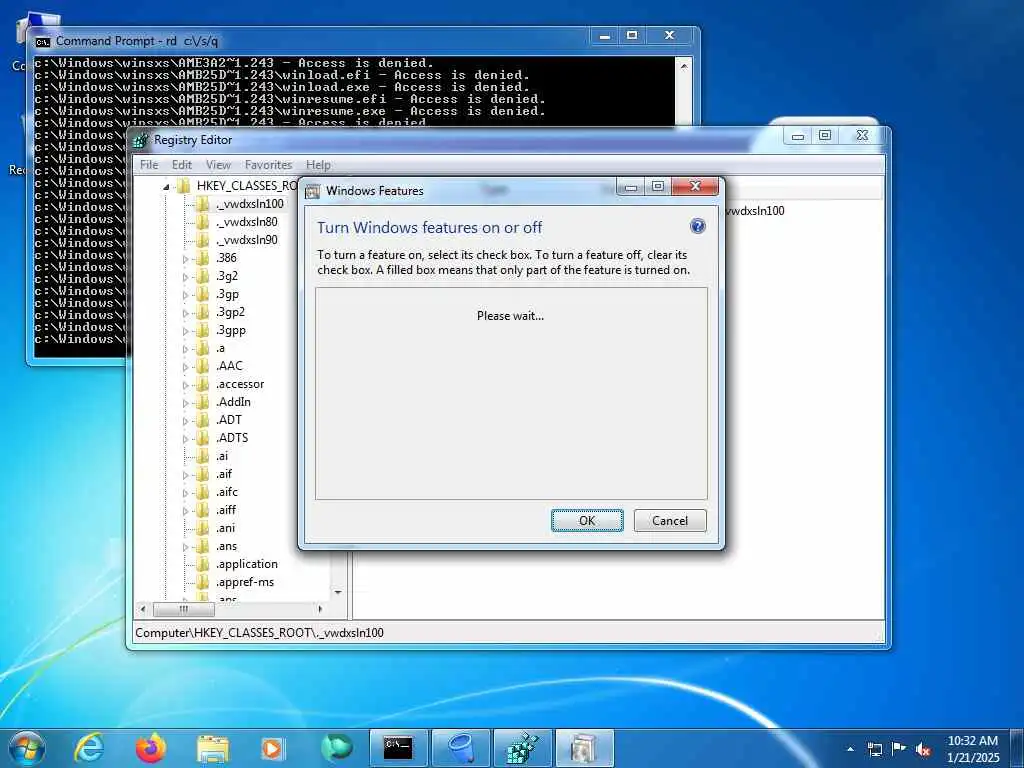Switch to the blue bucket taskbar application
1024x768 pixels.
click(x=460, y=748)
